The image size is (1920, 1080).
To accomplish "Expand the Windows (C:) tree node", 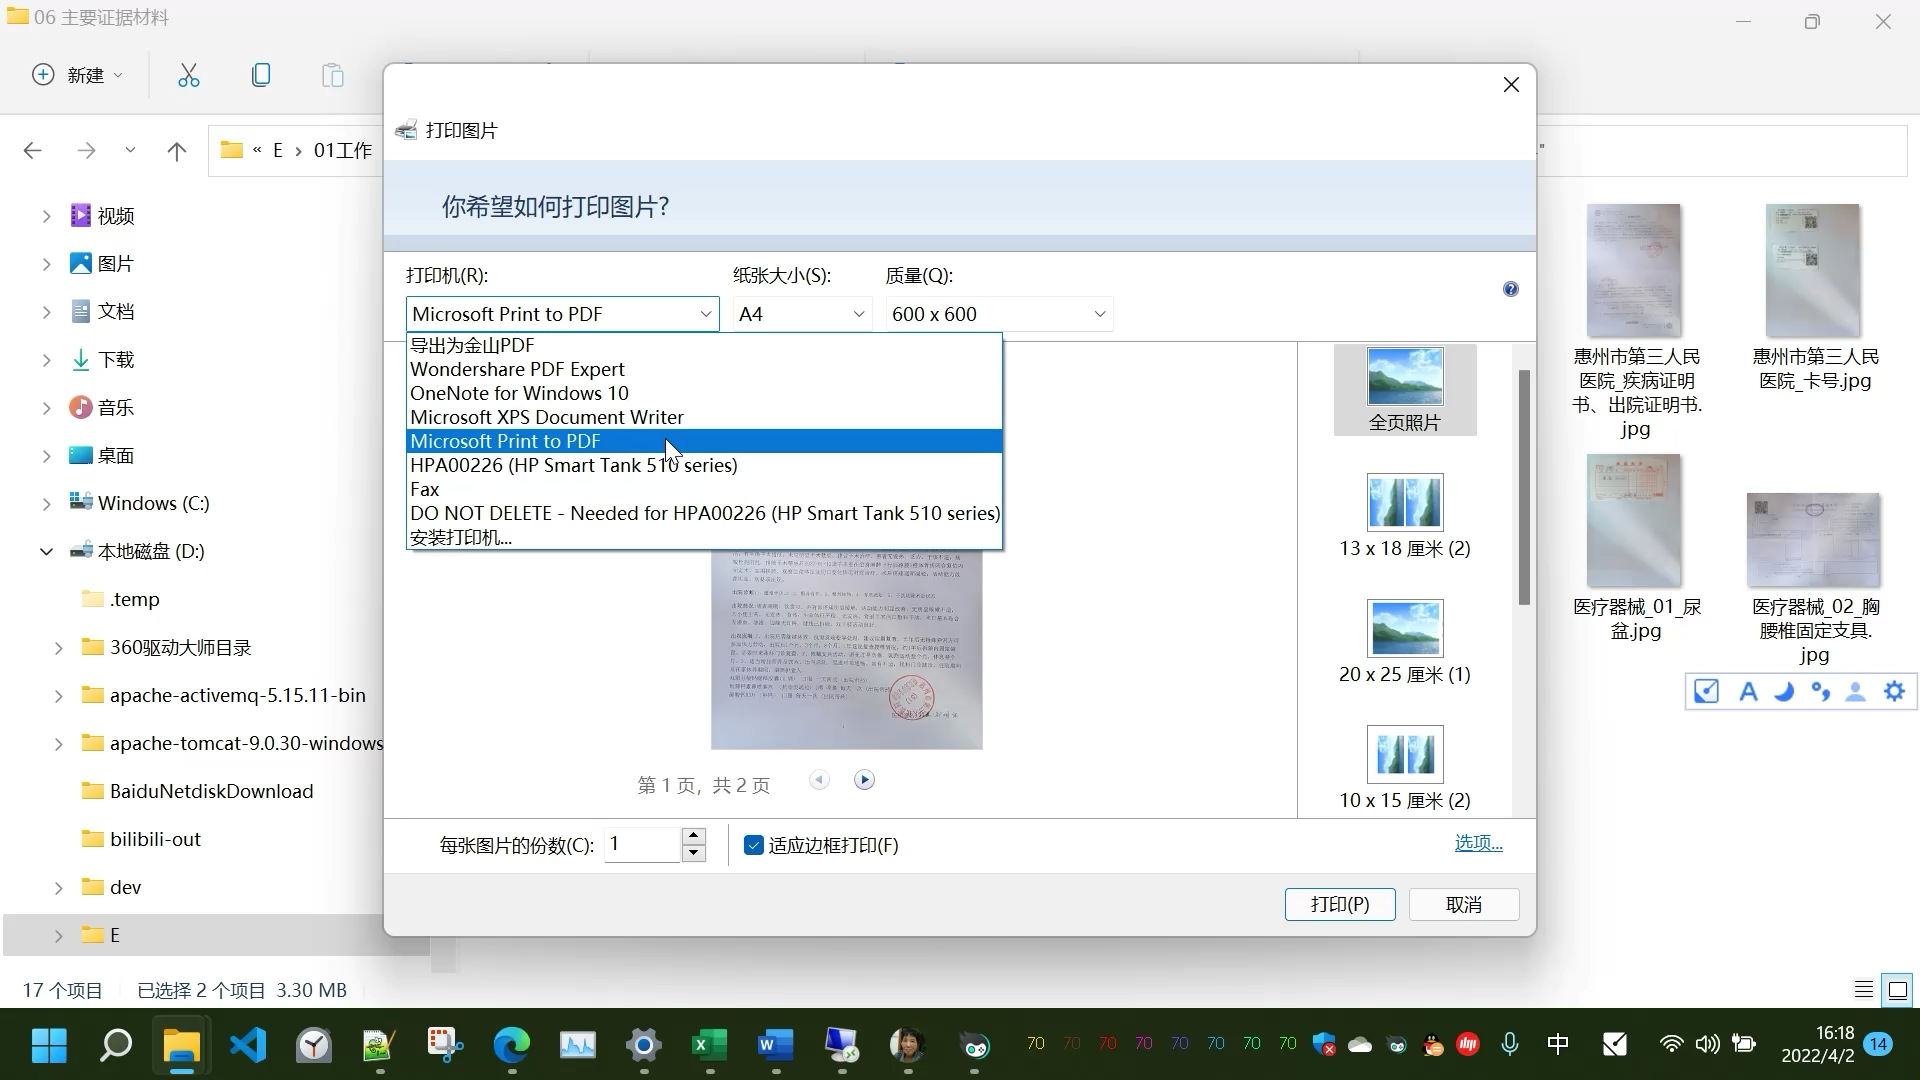I will pos(46,503).
